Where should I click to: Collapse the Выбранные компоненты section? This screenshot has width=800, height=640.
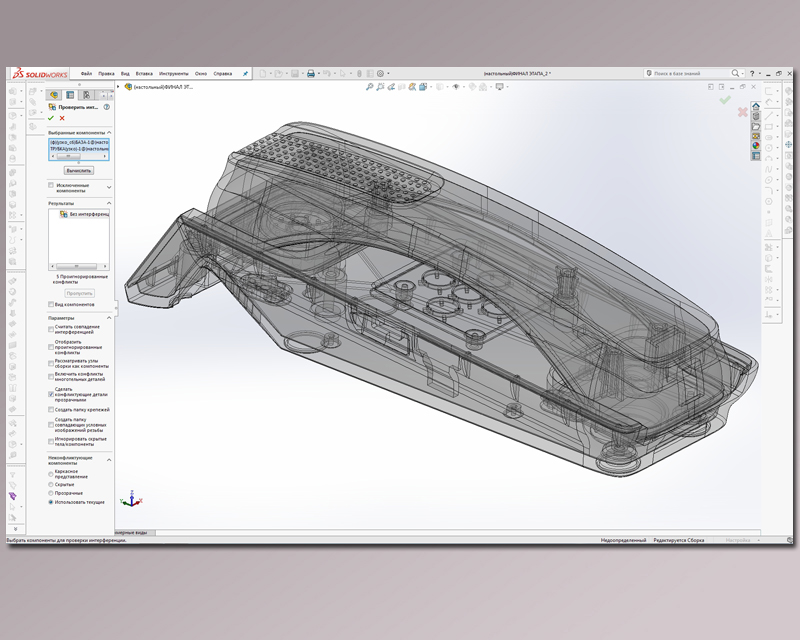point(109,132)
